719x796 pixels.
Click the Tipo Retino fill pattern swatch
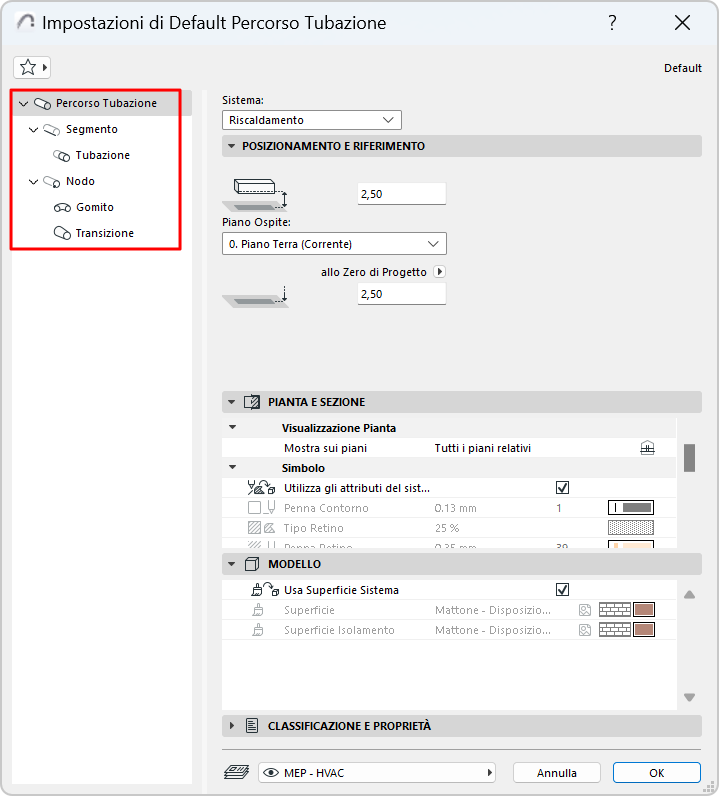point(631,528)
